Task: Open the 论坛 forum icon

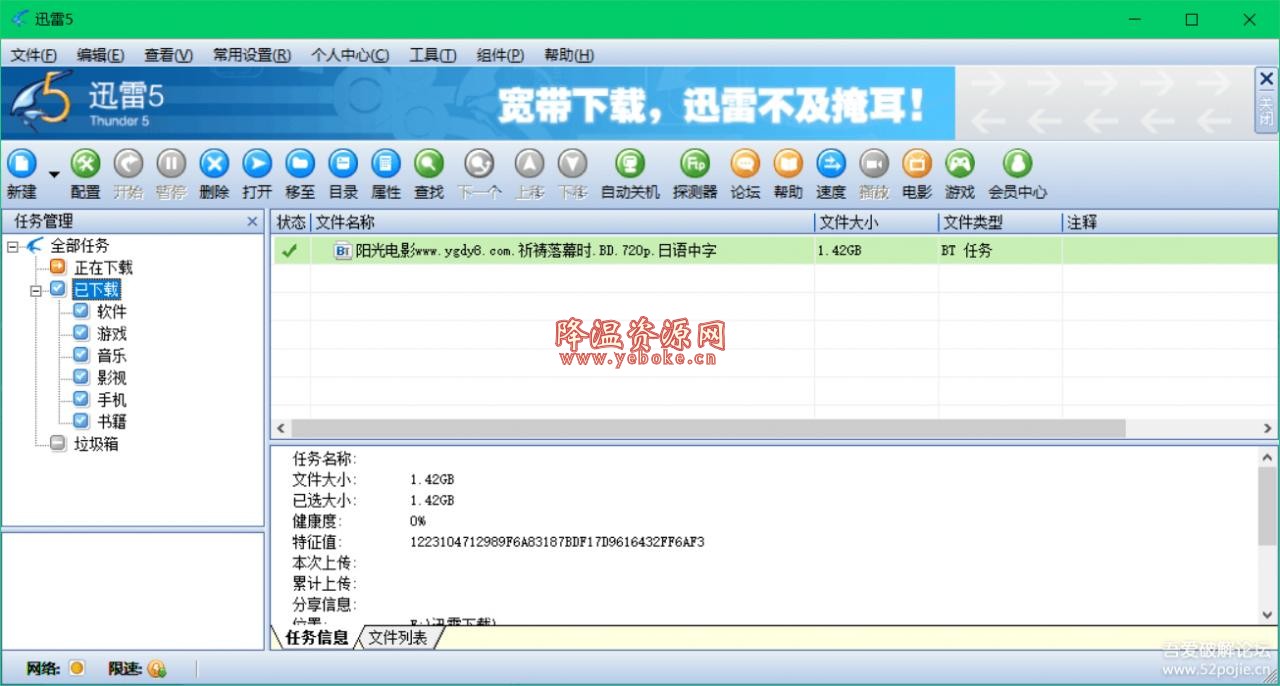Action: click(x=745, y=163)
